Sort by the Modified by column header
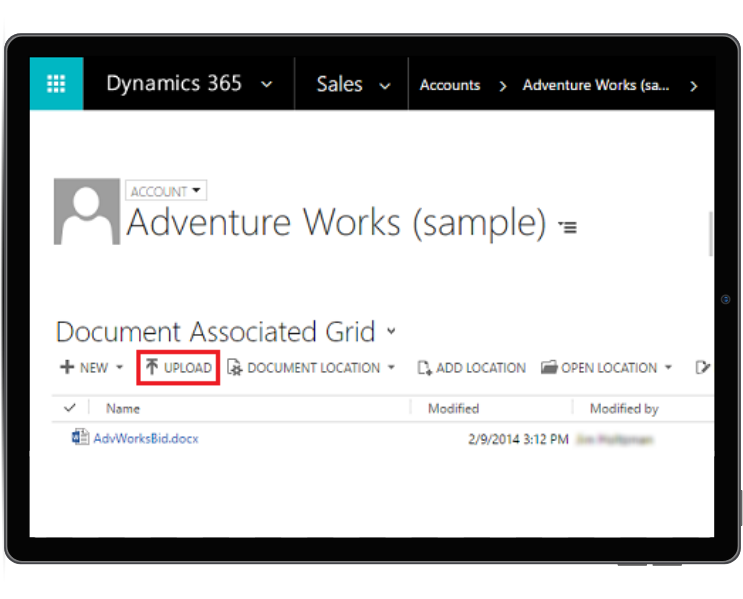Screen dimensions: 743x599 coord(624,408)
